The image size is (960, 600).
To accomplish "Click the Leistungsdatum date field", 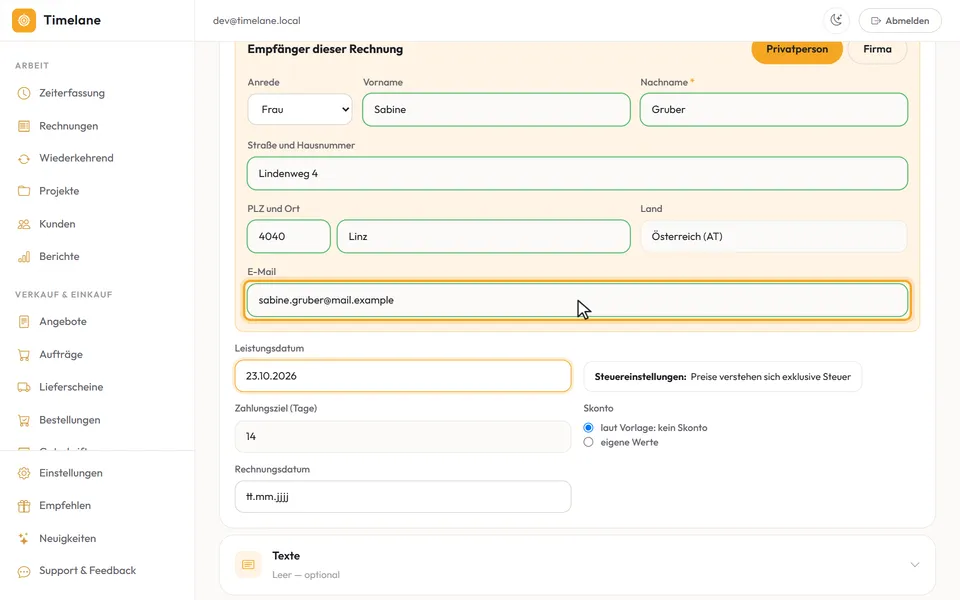I will (x=403, y=376).
